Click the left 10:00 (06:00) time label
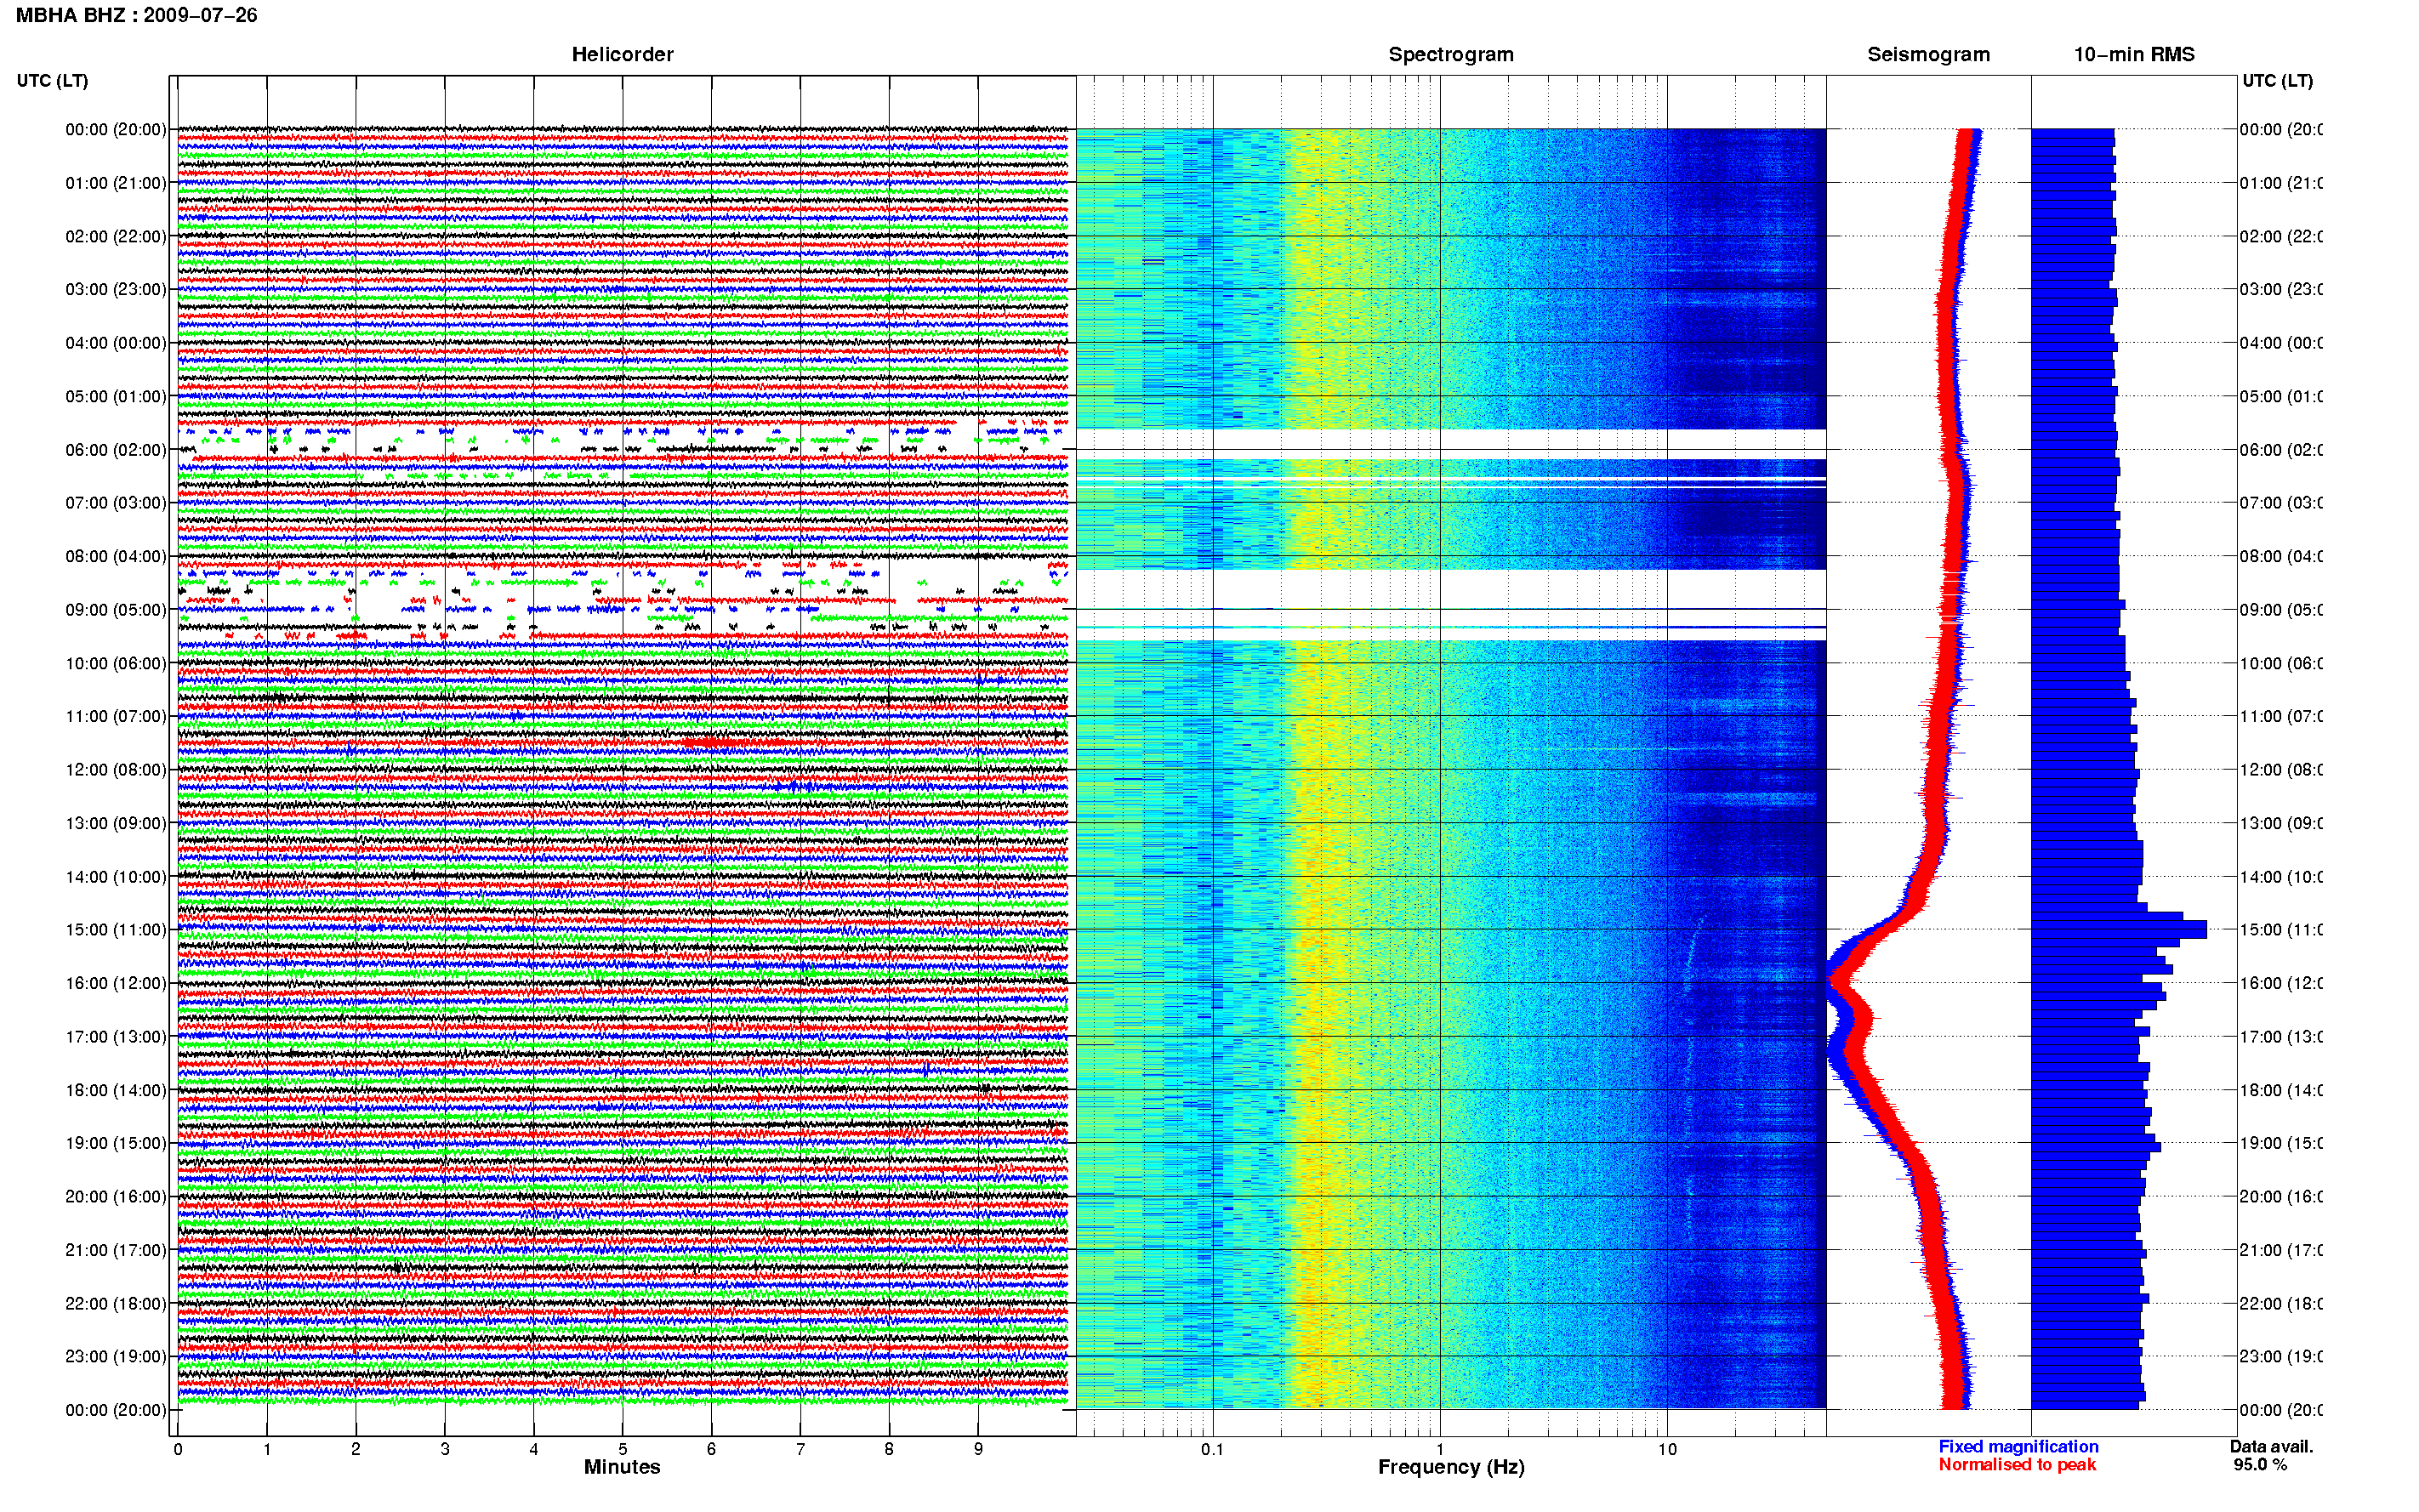The height and width of the screenshot is (1512, 2419). pyautogui.click(x=116, y=663)
